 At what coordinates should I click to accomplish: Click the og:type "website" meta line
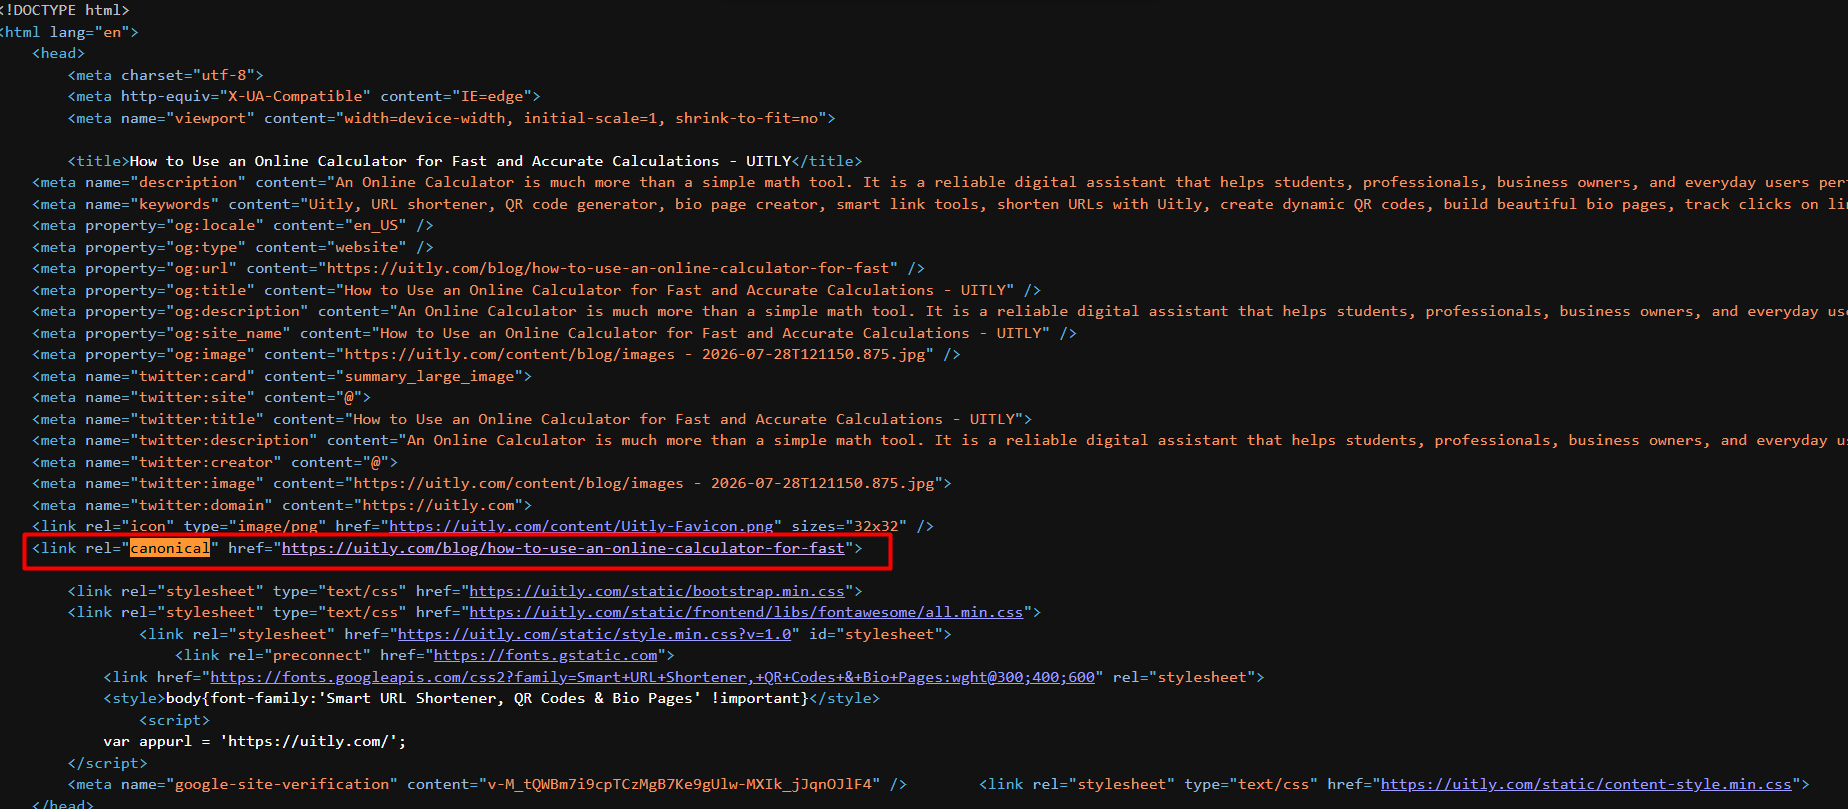(233, 247)
